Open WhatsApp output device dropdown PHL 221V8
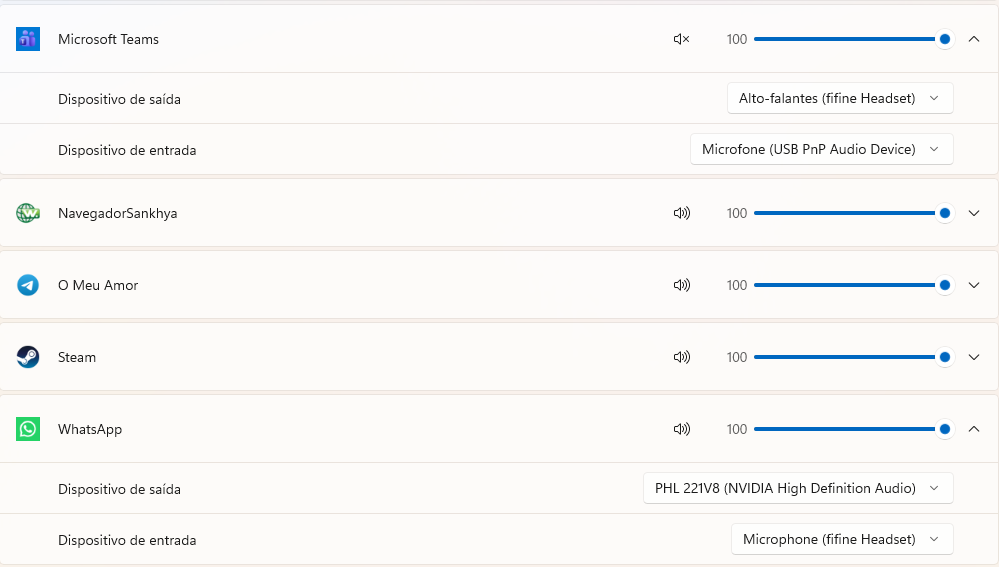The width and height of the screenshot is (999, 567). click(x=798, y=488)
